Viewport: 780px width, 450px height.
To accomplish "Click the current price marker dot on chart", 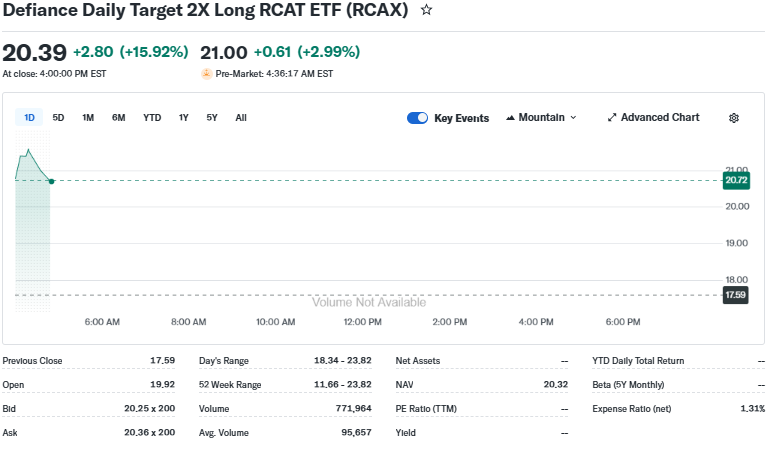I will 51,181.
